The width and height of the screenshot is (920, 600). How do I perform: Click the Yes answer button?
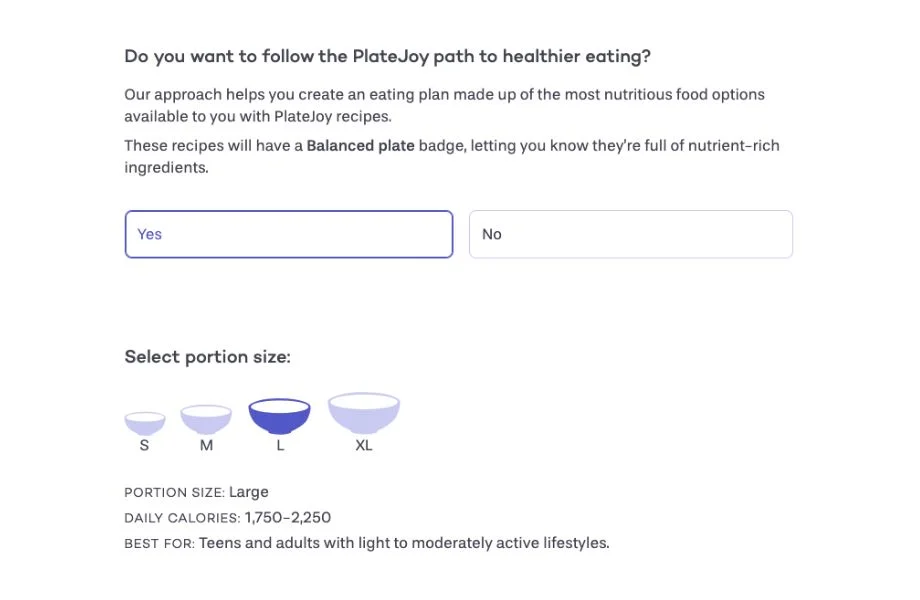click(288, 234)
